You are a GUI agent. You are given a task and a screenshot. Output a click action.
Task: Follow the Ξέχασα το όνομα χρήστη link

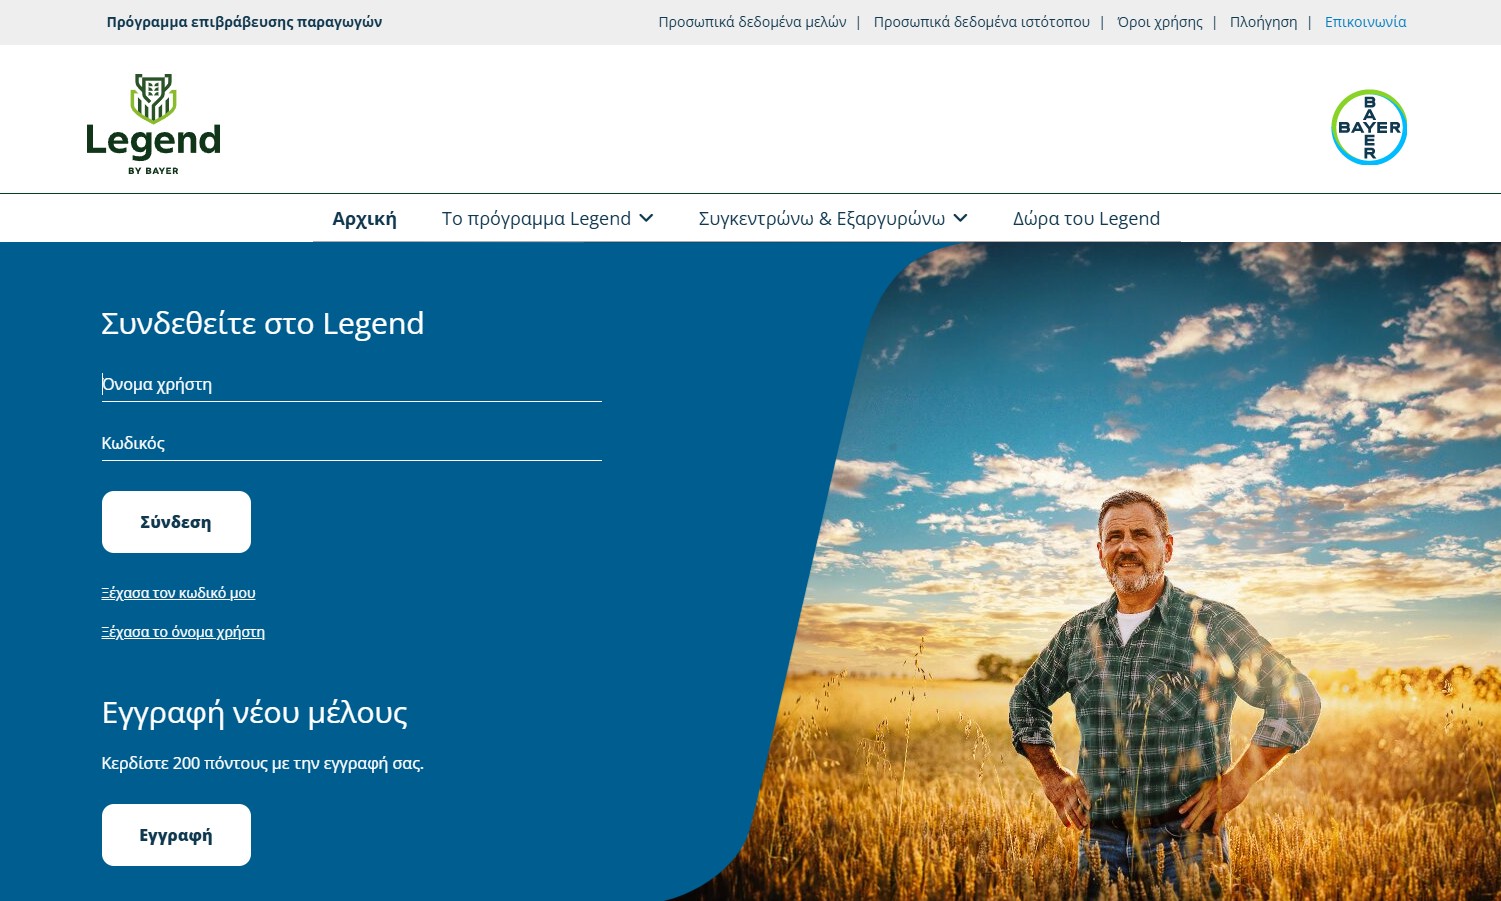[x=183, y=632]
